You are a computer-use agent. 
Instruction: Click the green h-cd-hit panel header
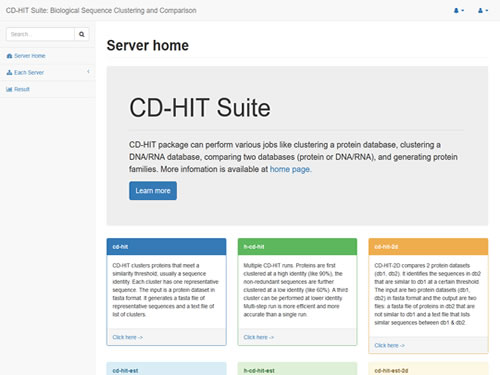tap(297, 247)
